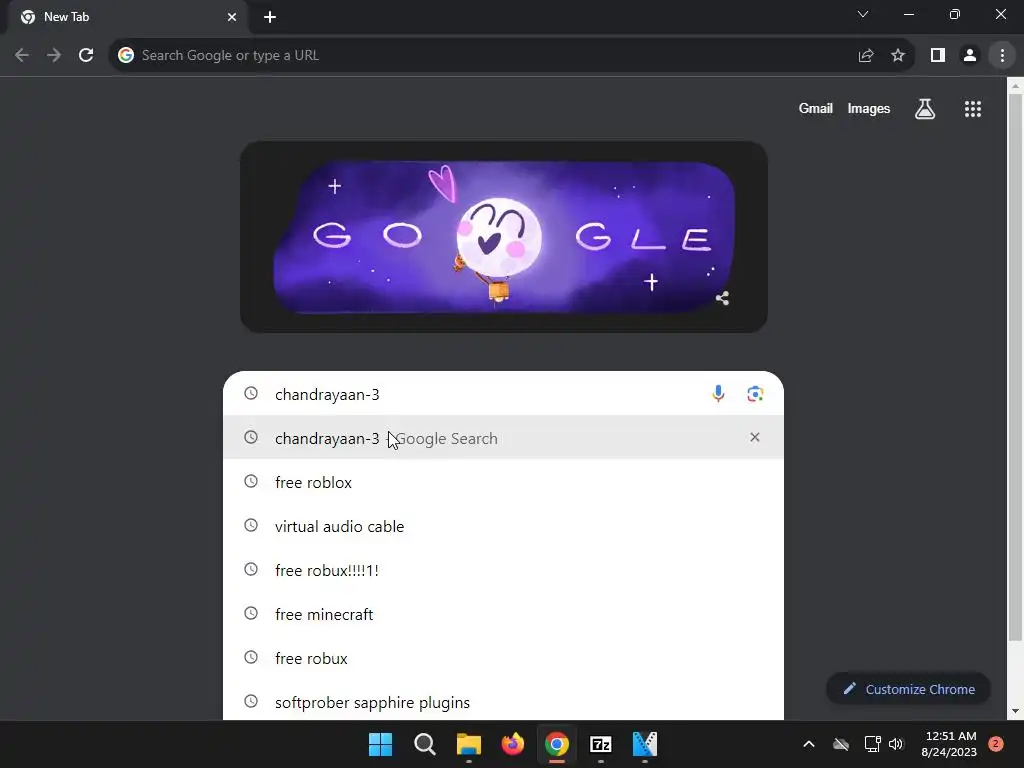Image resolution: width=1024 pixels, height=768 pixels.
Task: Expand the tab search dropdown arrow
Action: tap(863, 14)
